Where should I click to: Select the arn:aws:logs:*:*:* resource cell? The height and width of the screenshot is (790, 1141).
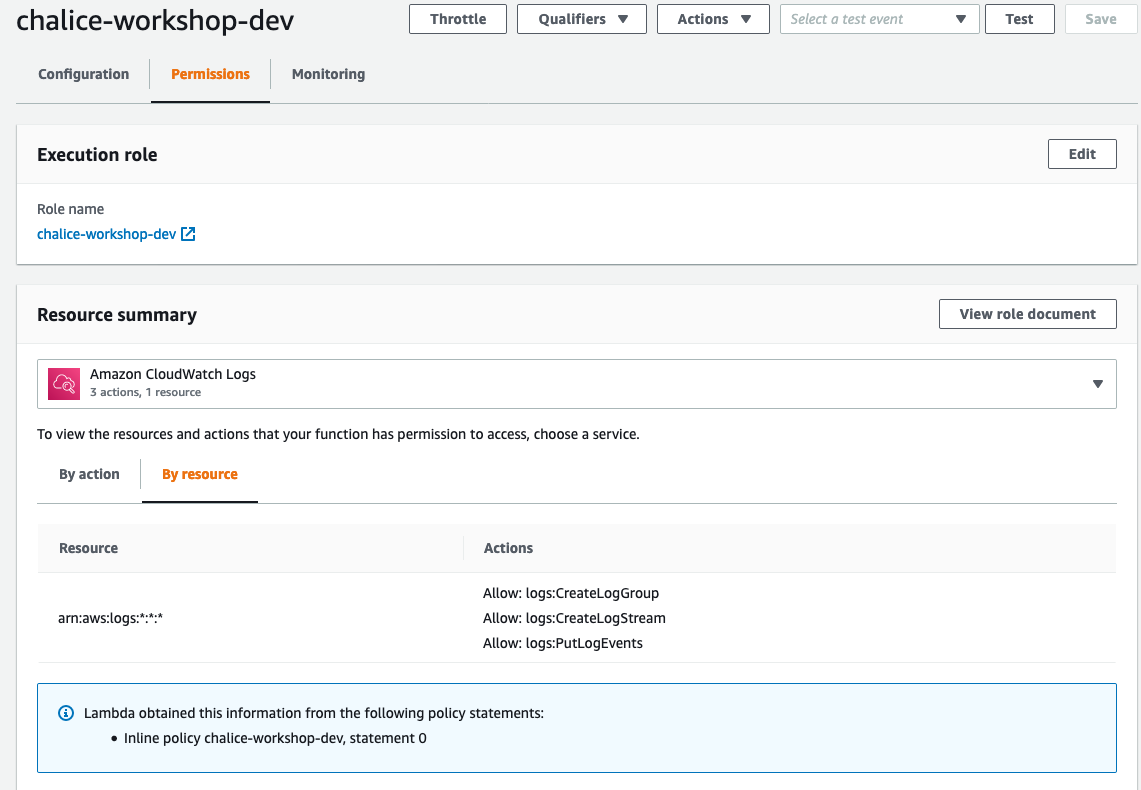click(x=111, y=618)
